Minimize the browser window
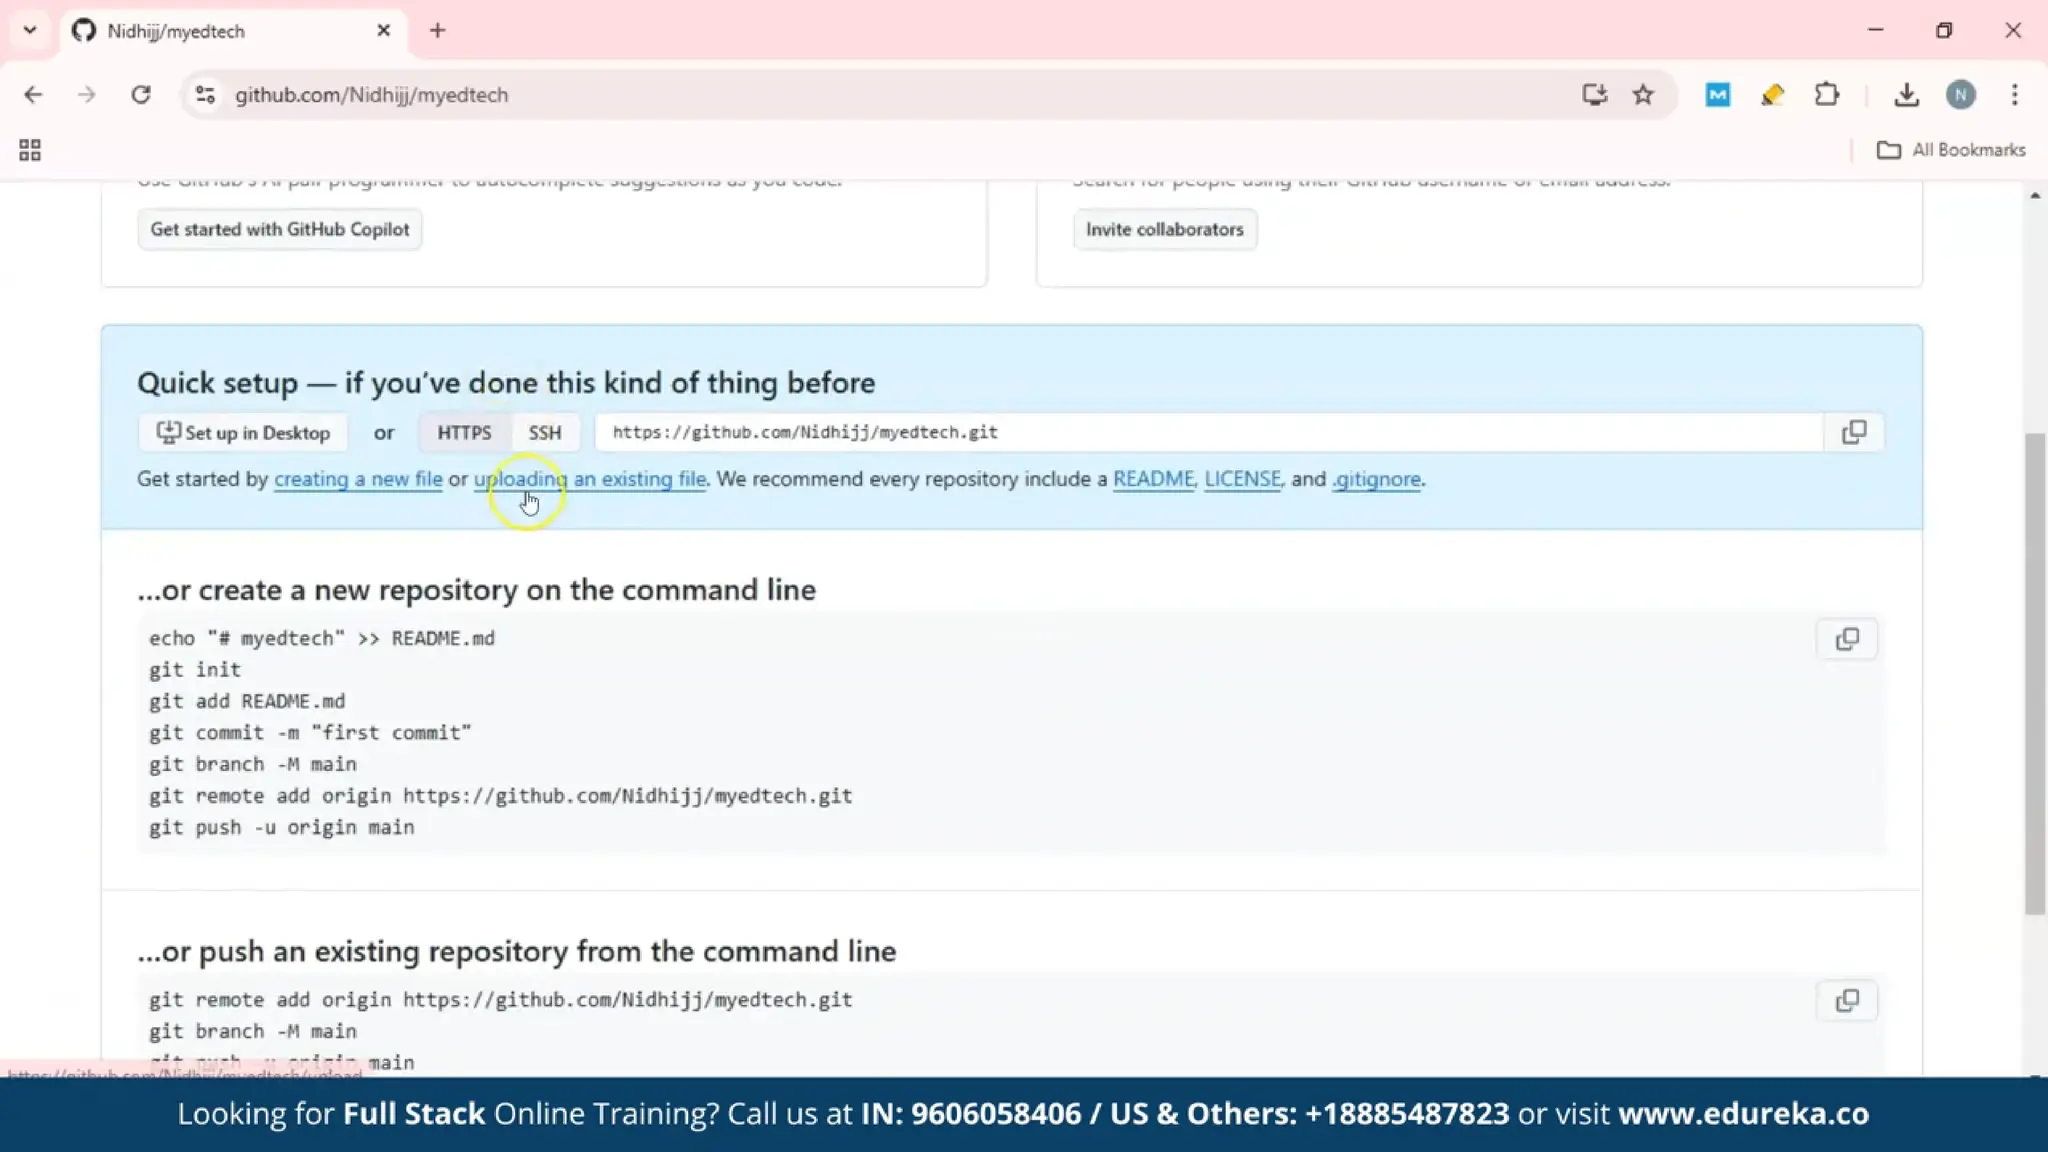Viewport: 2048px width, 1152px height. 1875,31
